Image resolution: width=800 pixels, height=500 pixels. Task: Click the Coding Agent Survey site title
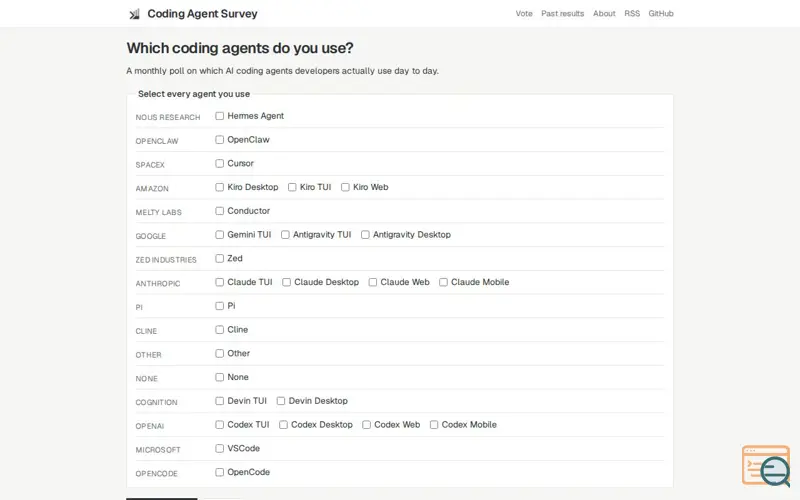(x=203, y=14)
